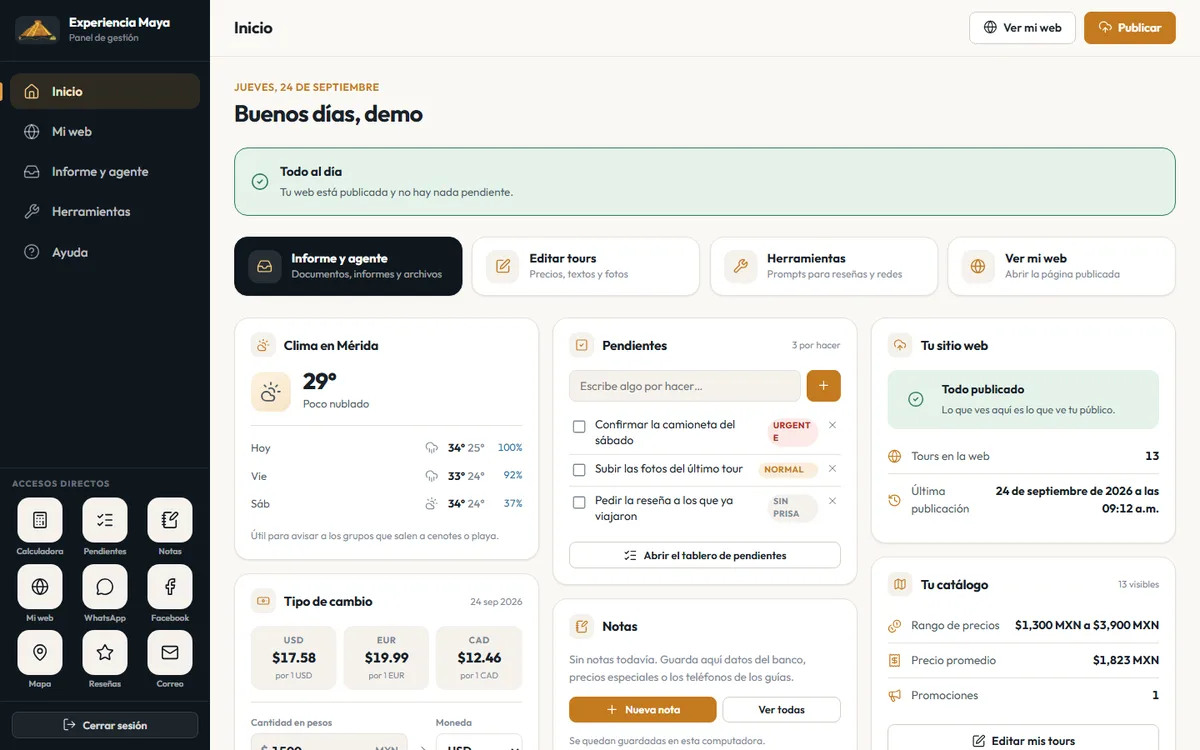Delete the 'Confirmar la camioneta' task

(x=832, y=425)
